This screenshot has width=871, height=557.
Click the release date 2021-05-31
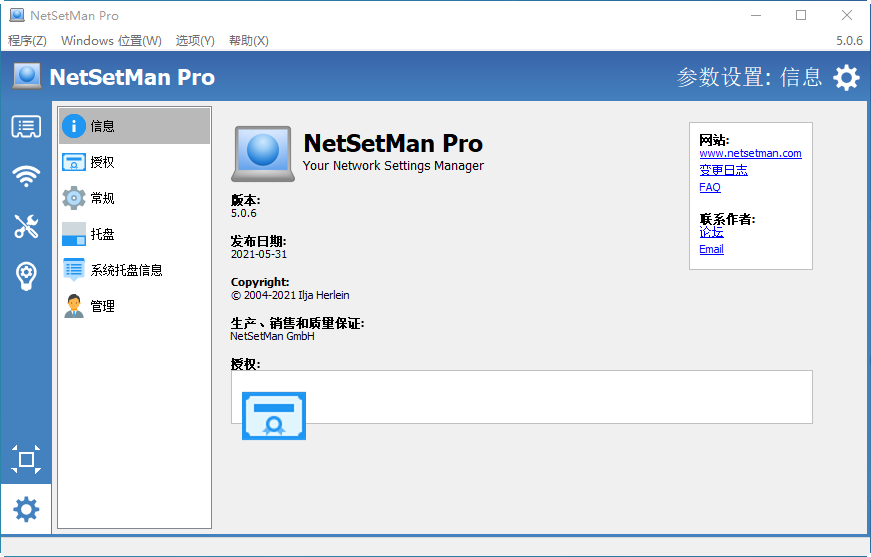(259, 254)
